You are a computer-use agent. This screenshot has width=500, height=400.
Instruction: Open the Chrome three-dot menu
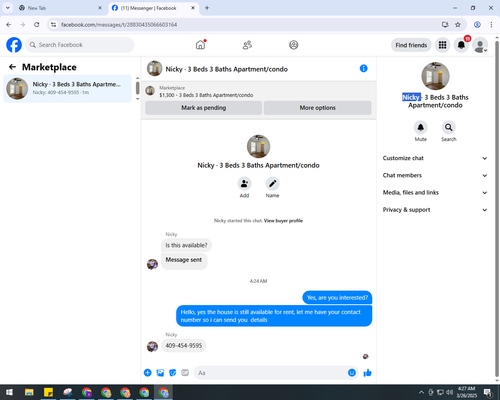(491, 25)
